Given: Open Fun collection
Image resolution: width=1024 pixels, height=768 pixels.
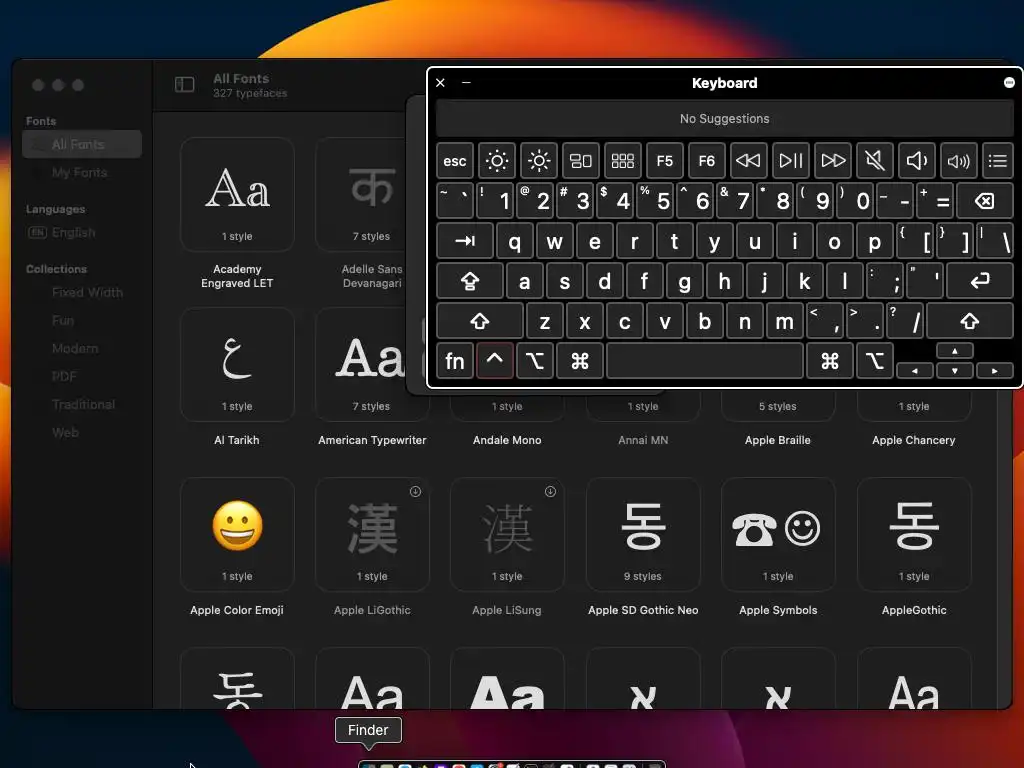Looking at the screenshot, I should click(x=82, y=321).
